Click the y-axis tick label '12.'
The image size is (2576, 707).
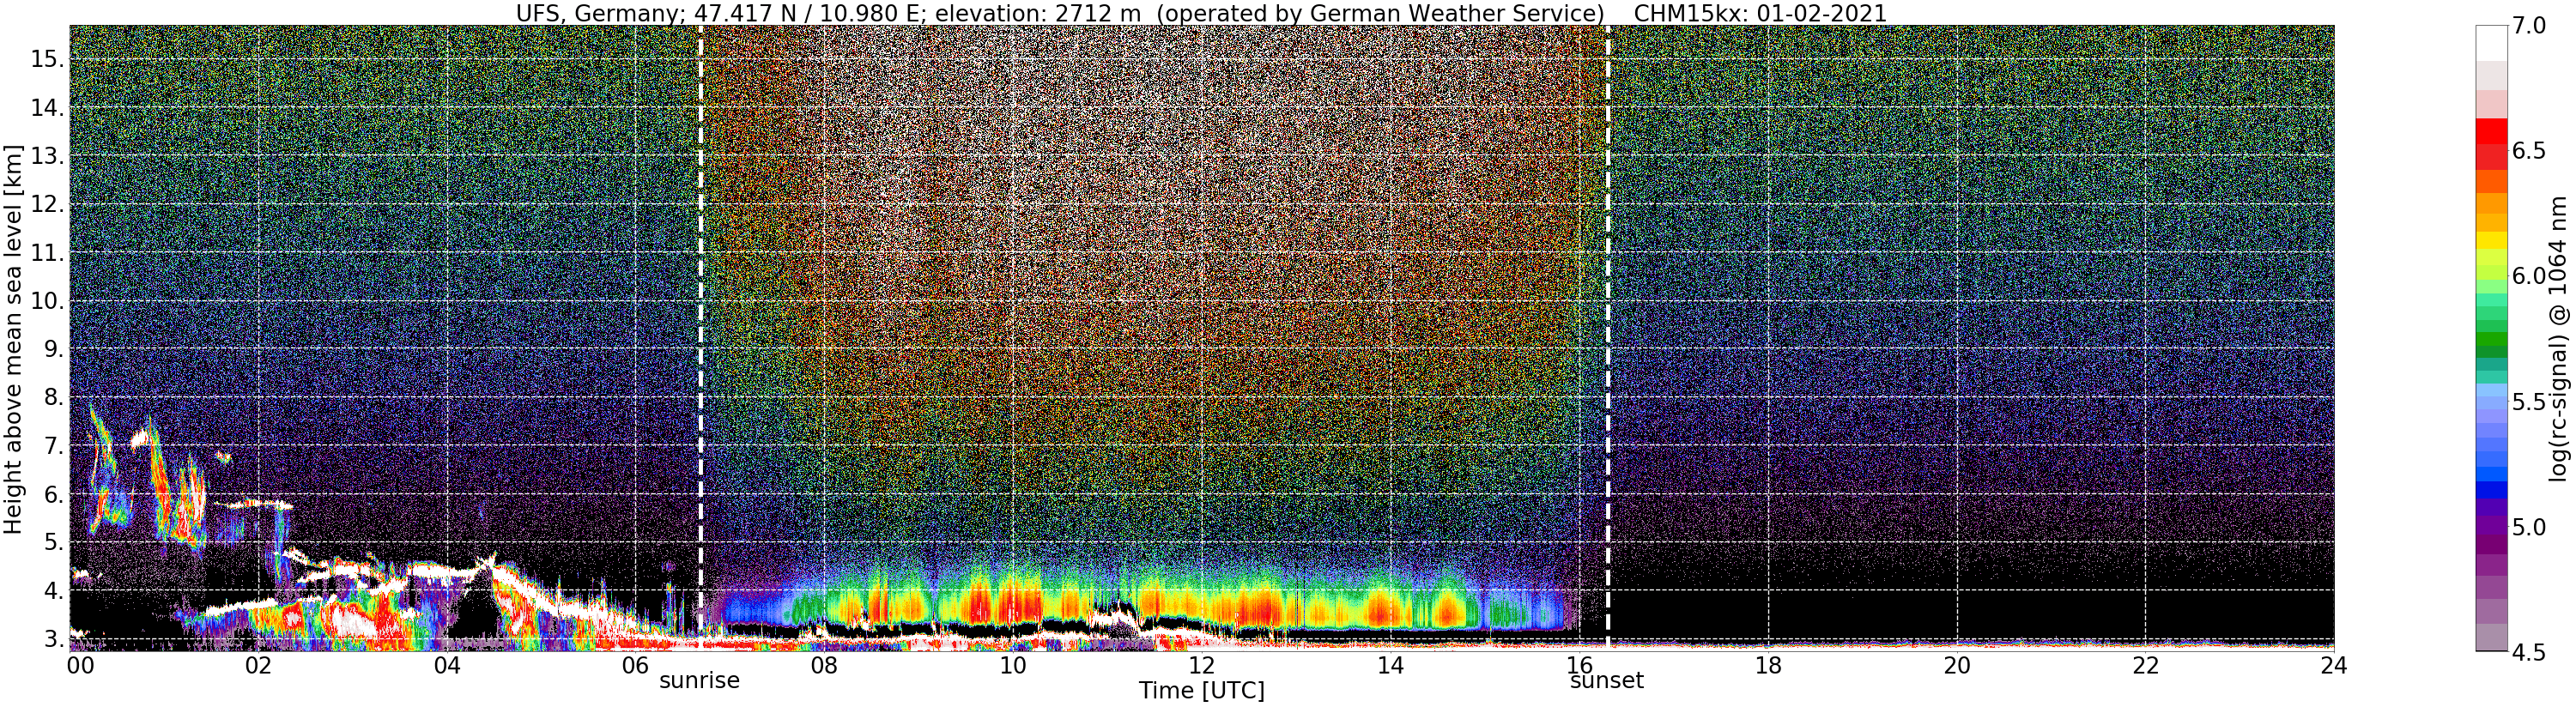[47, 204]
